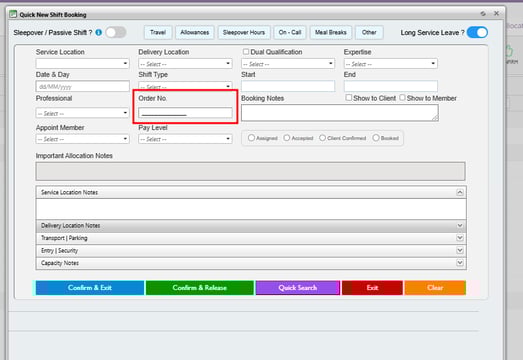Click the End time input field
Image resolution: width=523 pixels, height=360 pixels.
click(391, 86)
